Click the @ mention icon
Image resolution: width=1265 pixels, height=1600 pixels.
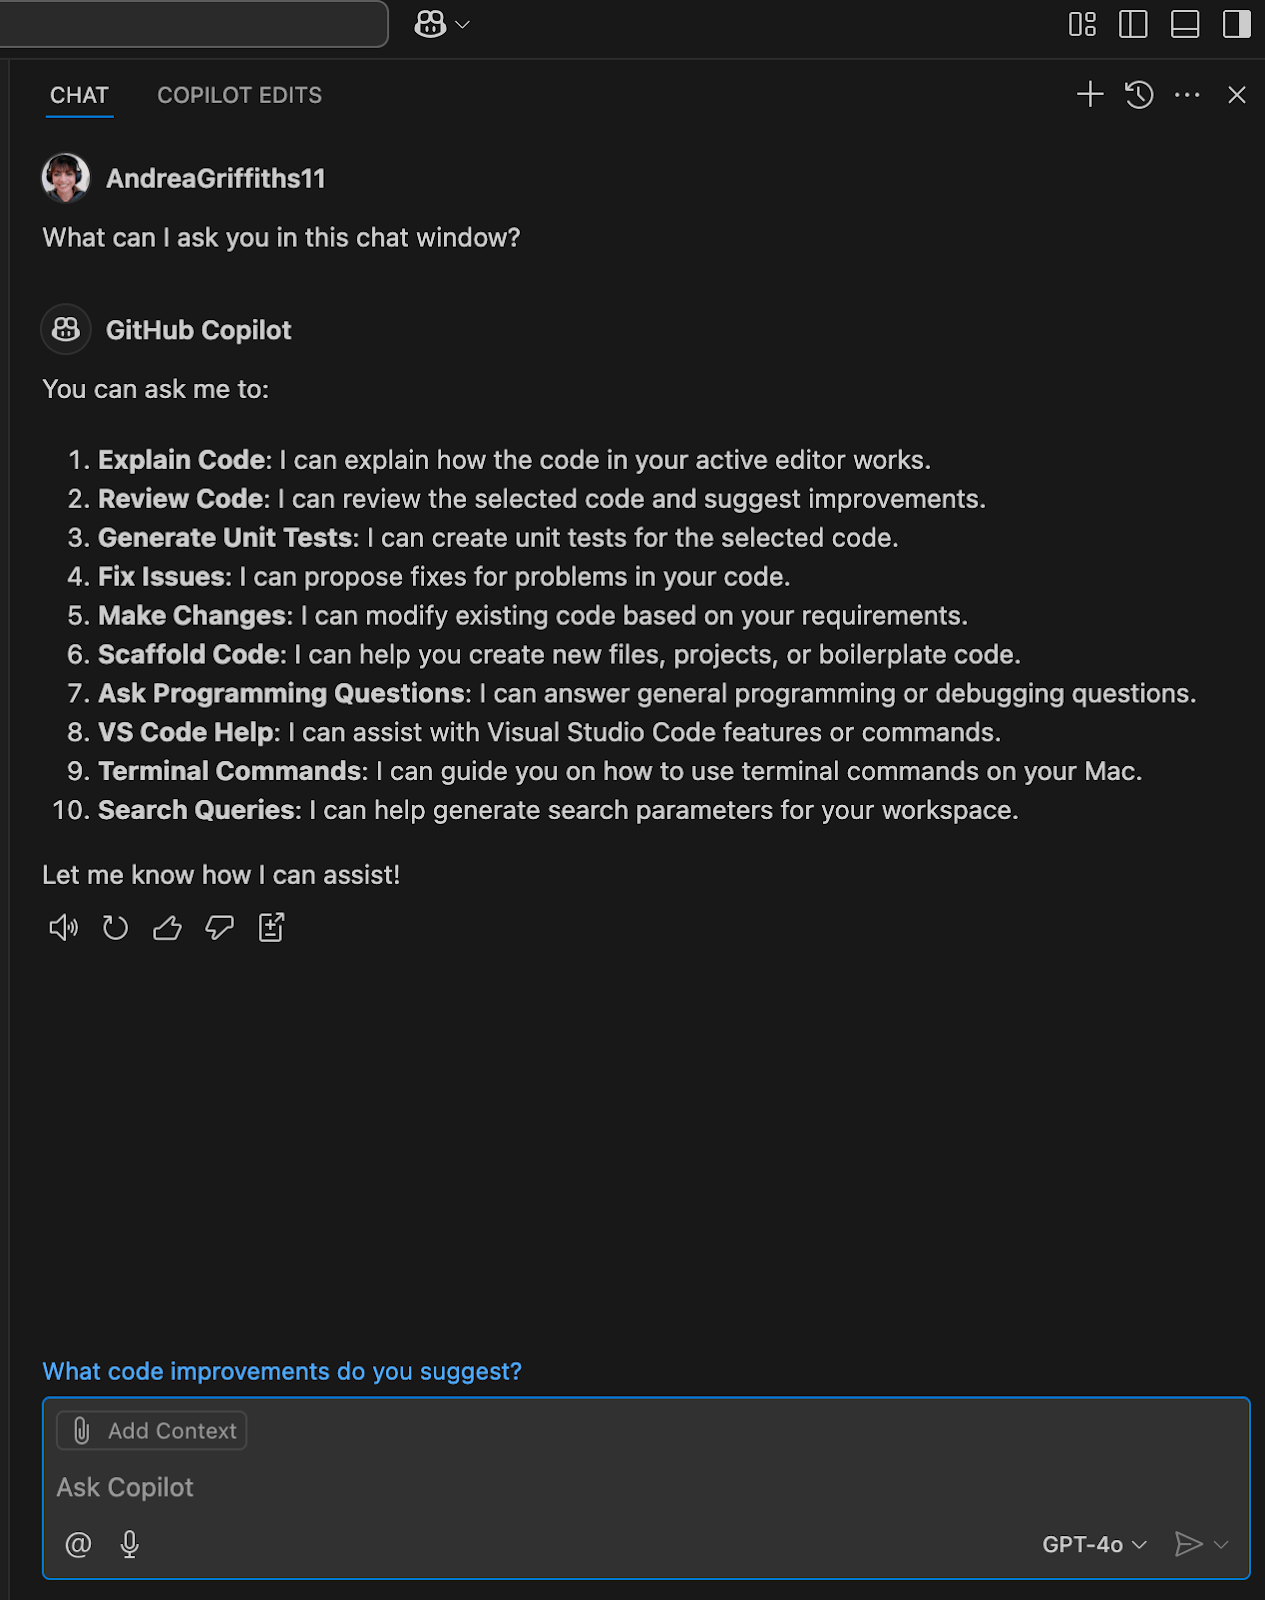[x=78, y=1544]
